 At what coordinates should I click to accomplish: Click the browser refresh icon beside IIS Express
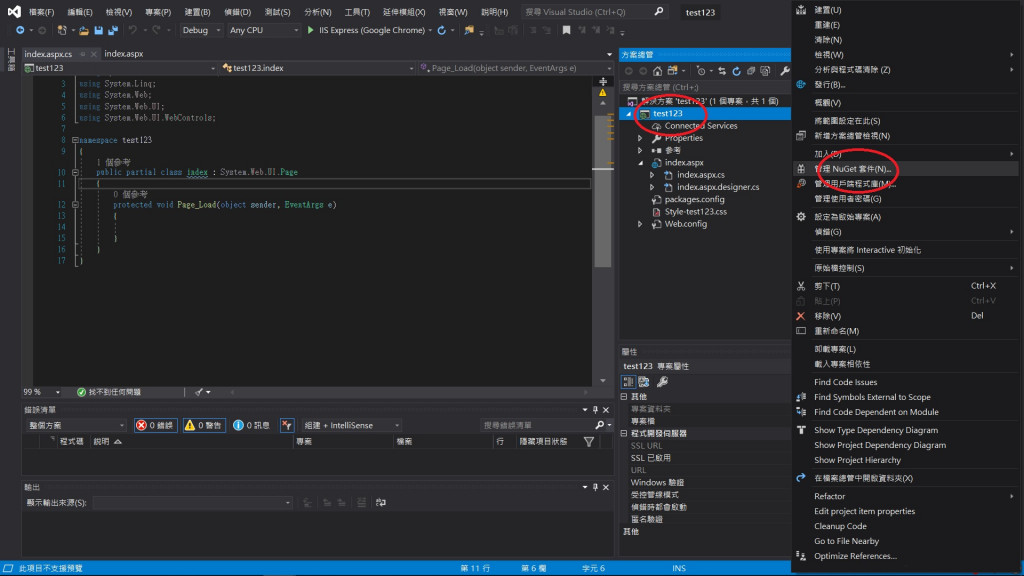[441, 30]
